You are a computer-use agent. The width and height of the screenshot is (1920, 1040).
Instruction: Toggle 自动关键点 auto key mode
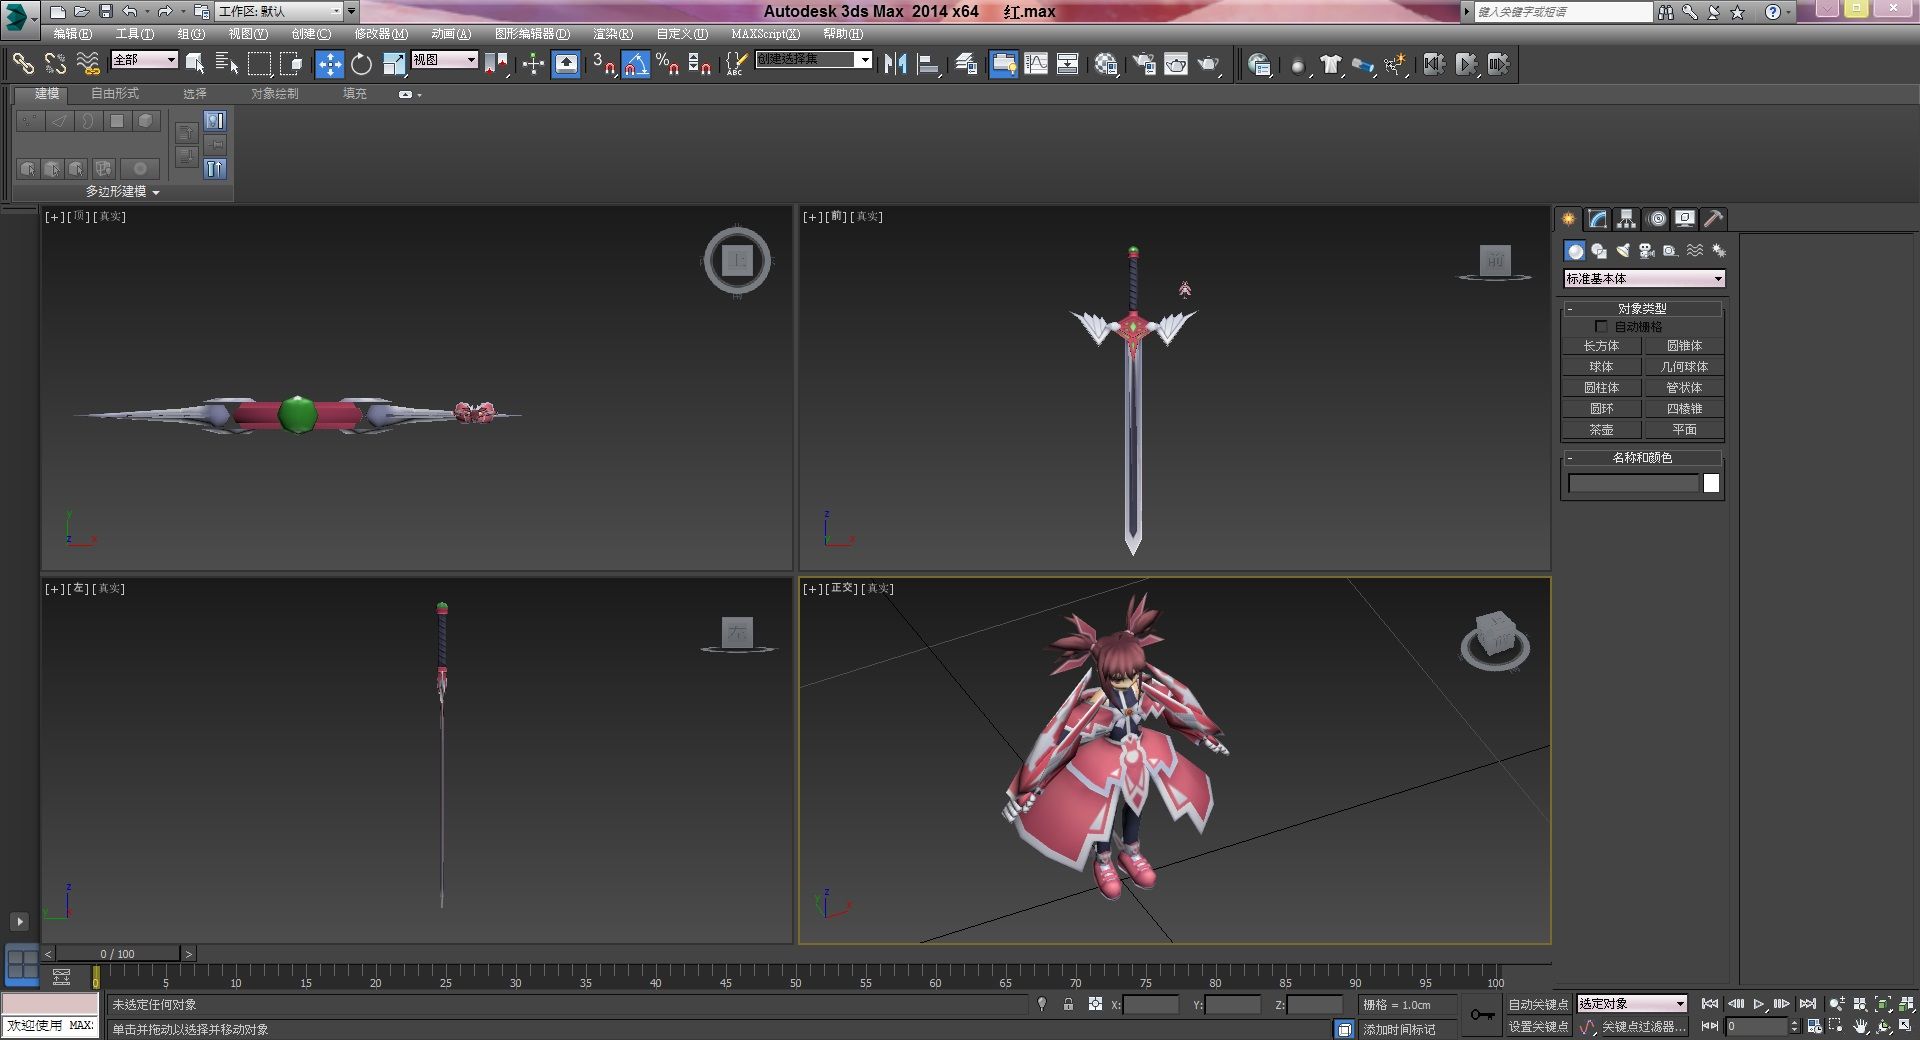1538,1004
